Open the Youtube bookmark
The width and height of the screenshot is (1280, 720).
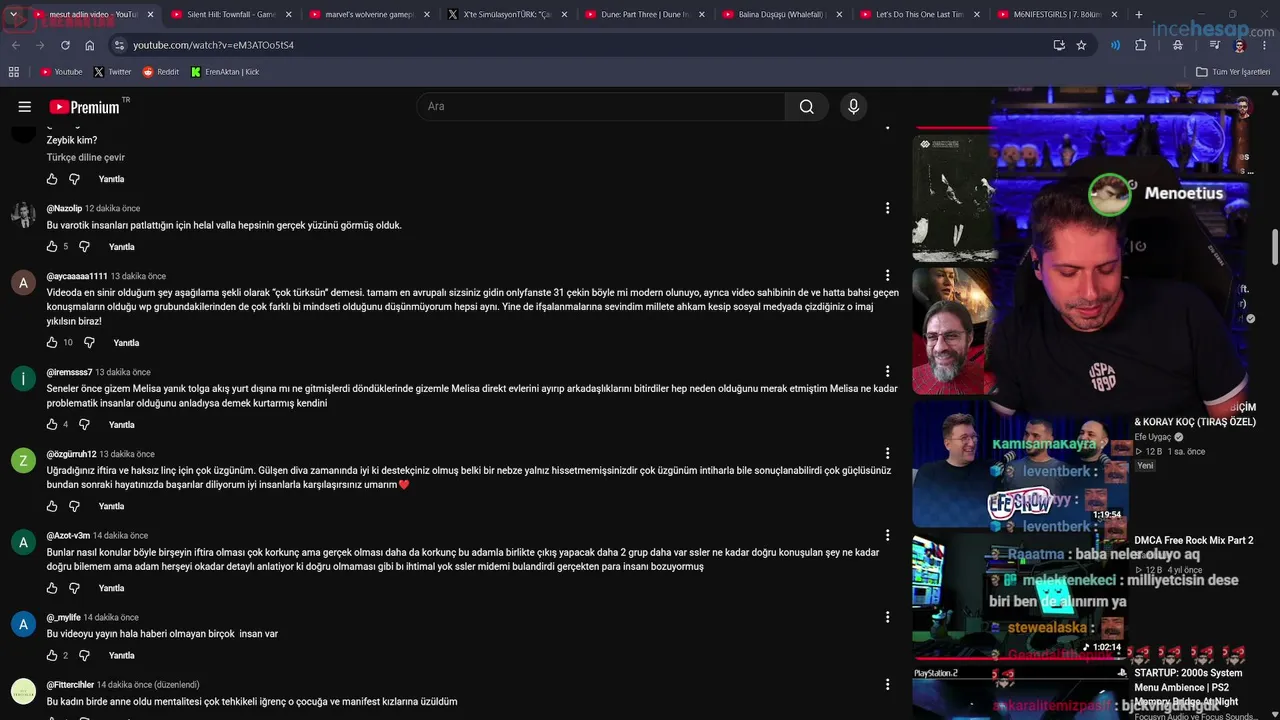[61, 72]
